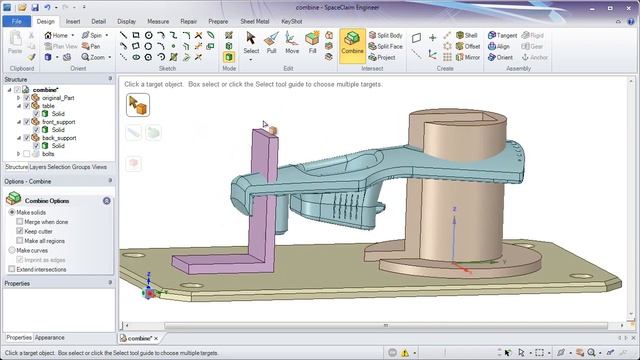Image resolution: width=640 pixels, height=360 pixels.
Task: Open the Select tool dropdown arrow
Action: tap(251, 60)
